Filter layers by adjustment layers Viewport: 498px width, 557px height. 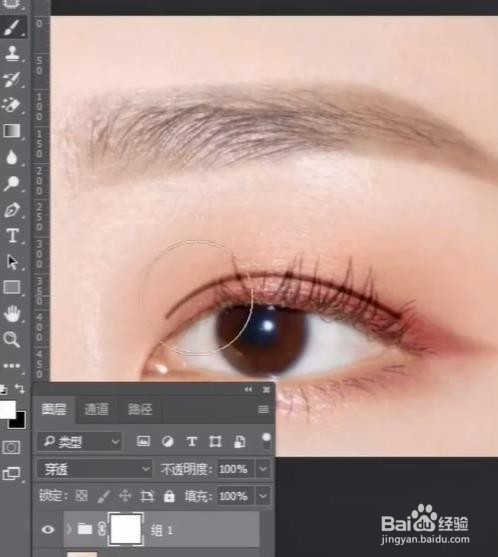pos(168,442)
